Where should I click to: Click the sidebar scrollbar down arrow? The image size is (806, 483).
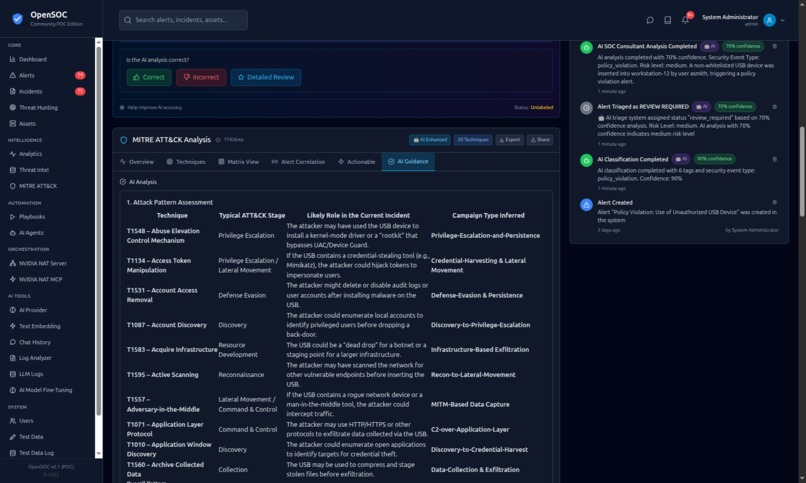(x=98, y=454)
